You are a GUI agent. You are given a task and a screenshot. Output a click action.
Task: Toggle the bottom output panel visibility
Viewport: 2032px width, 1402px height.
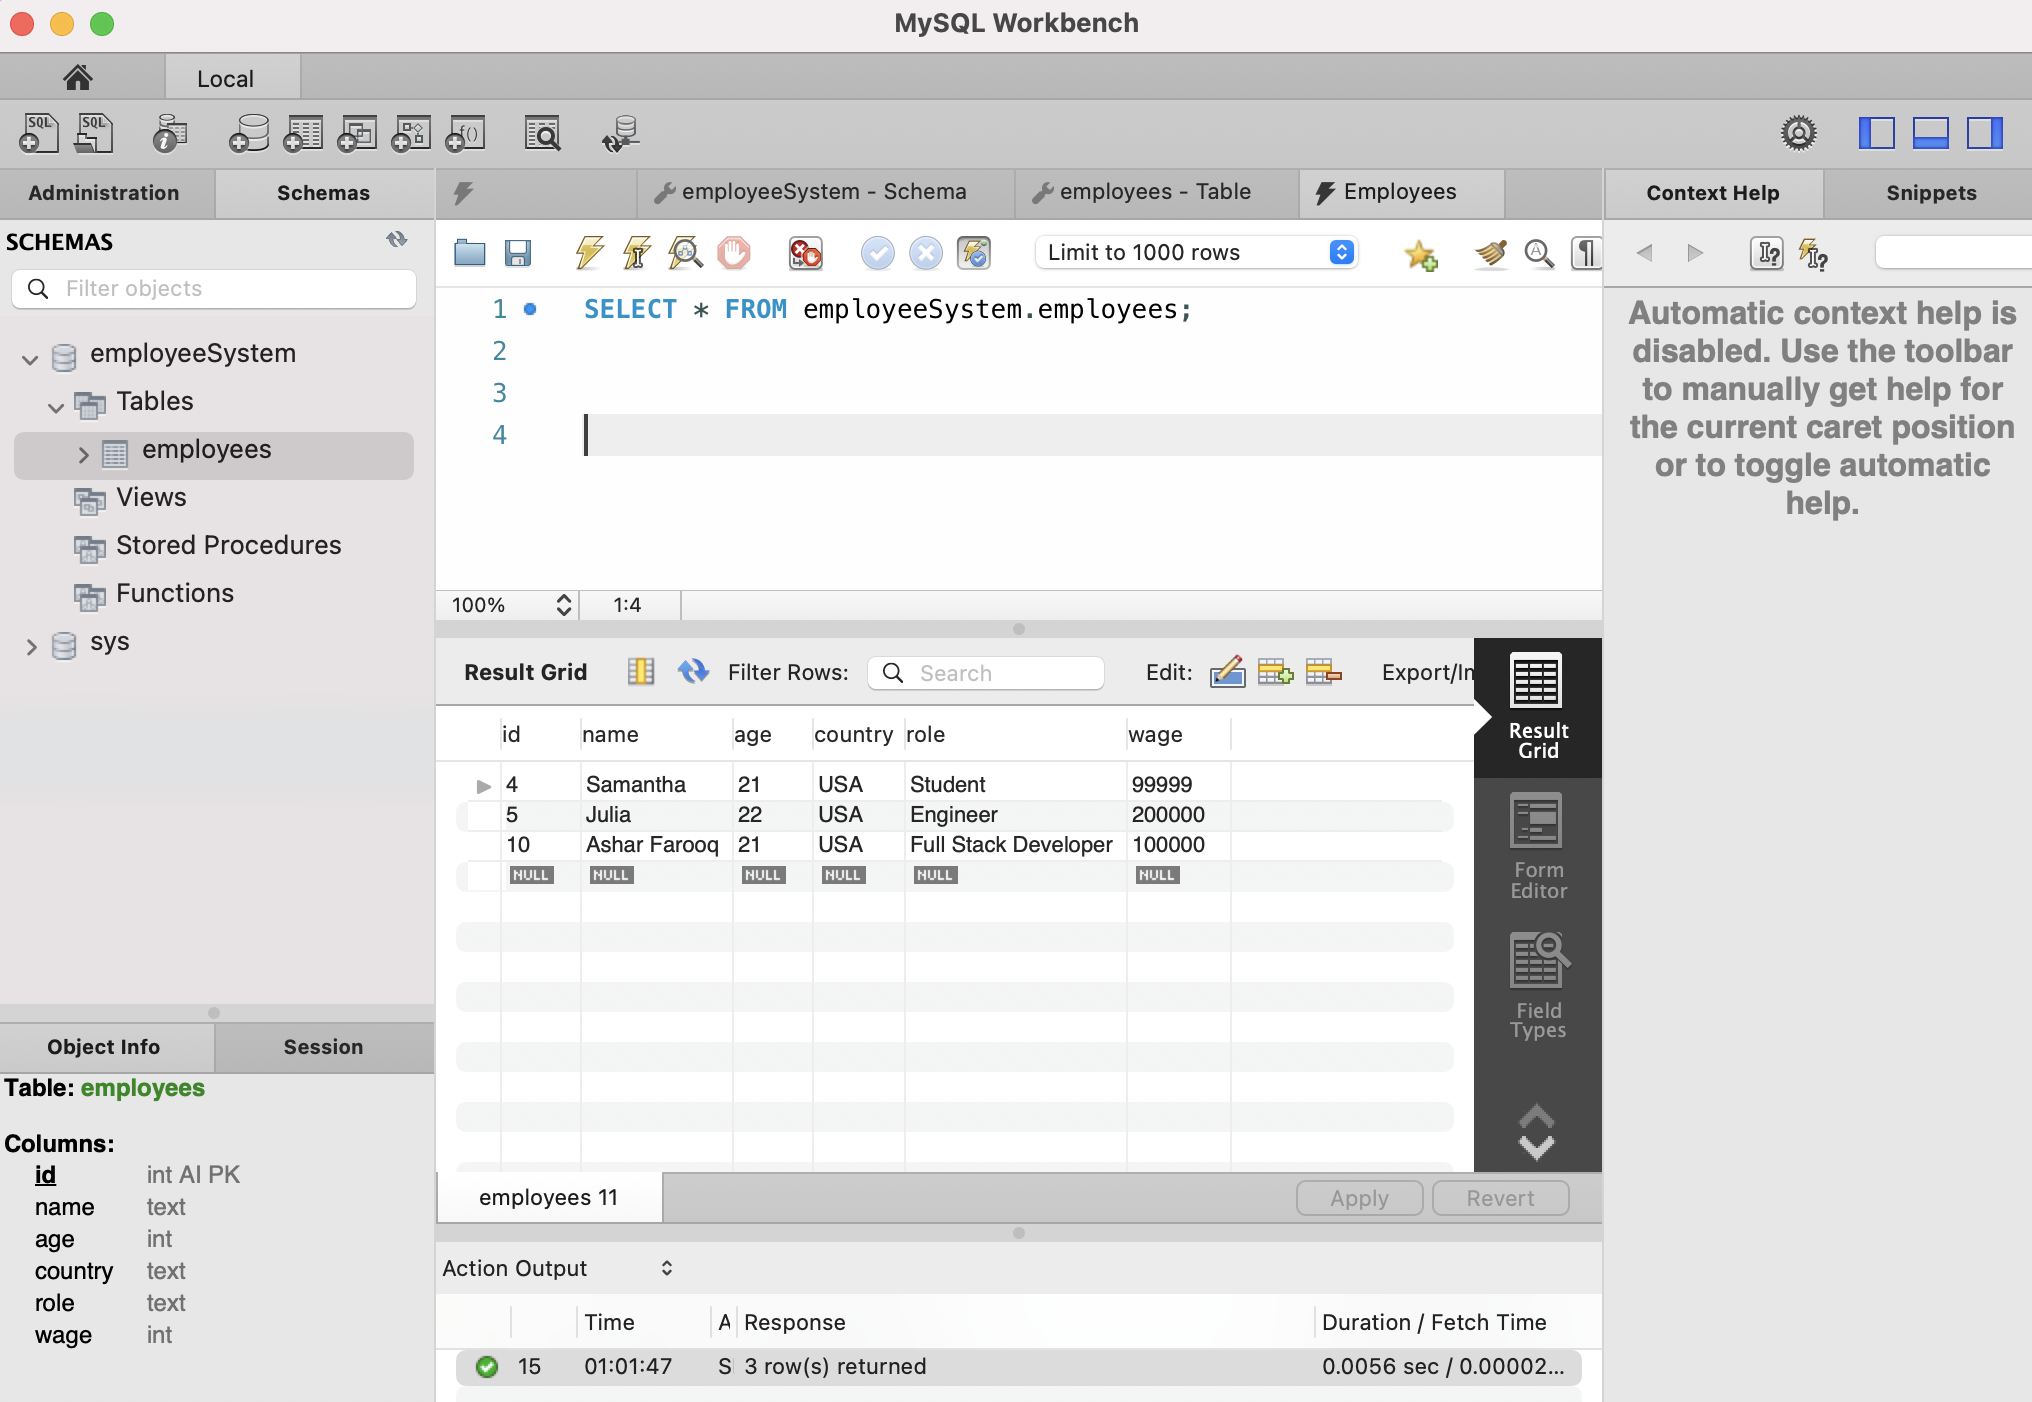[1930, 133]
